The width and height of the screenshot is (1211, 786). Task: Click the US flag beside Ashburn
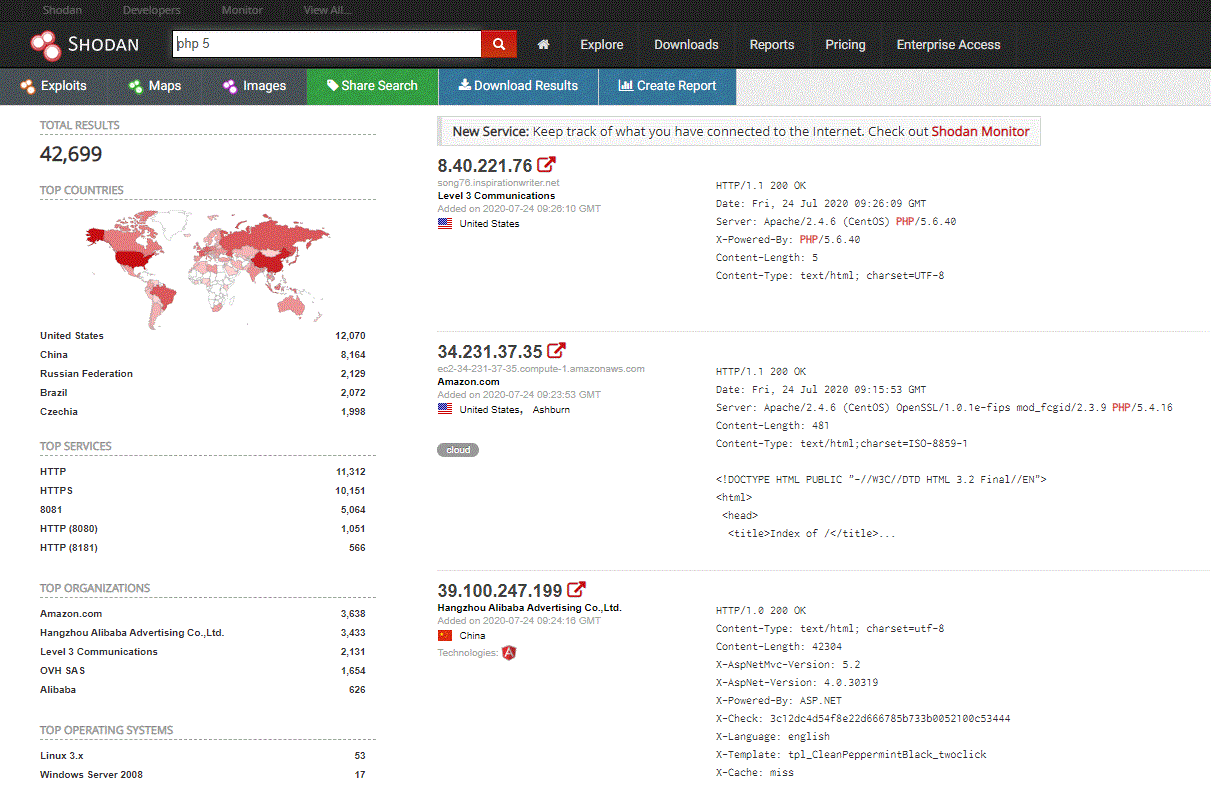(445, 409)
